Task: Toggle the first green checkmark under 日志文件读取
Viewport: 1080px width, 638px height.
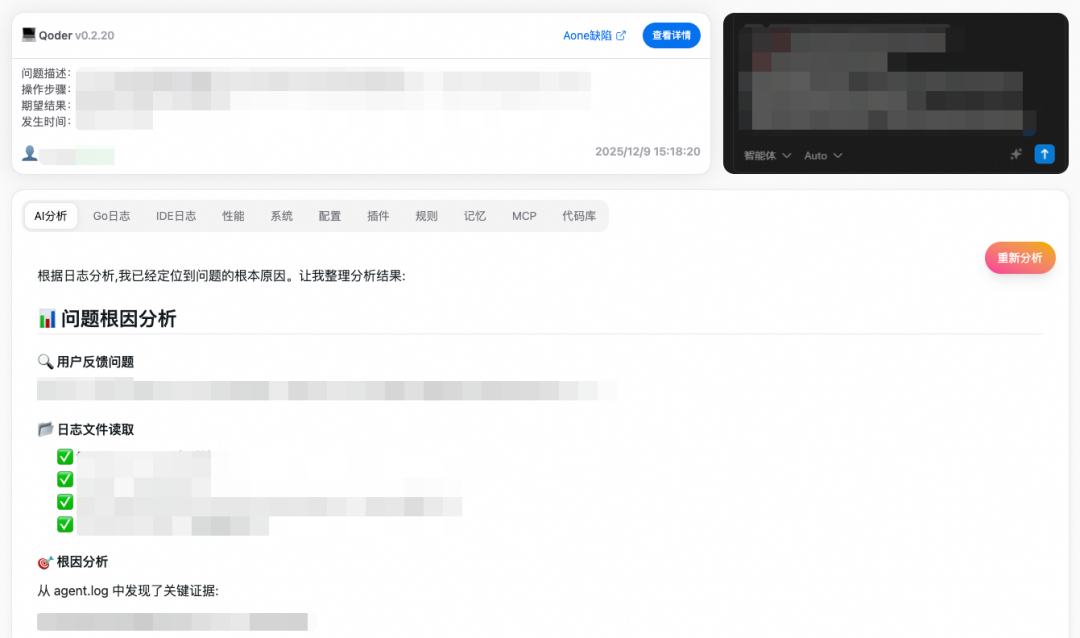Action: point(65,456)
